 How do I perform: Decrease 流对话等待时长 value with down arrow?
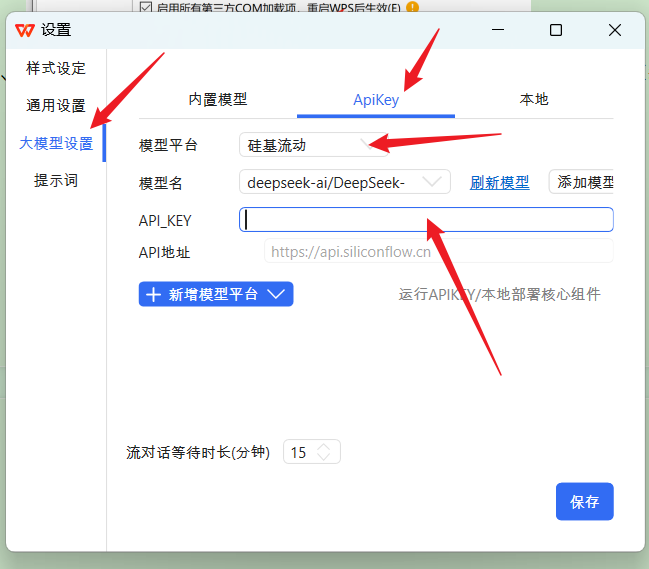[323, 456]
